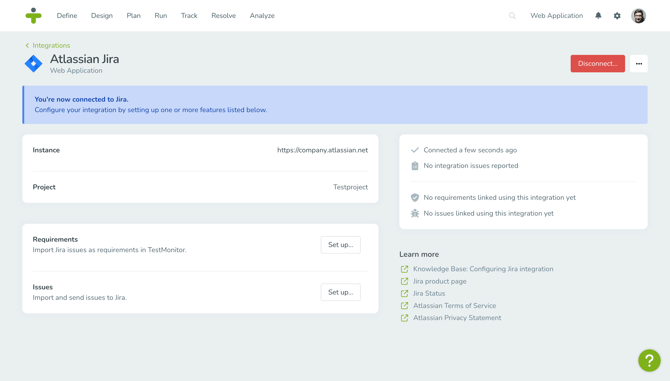Open the Design menu

102,16
